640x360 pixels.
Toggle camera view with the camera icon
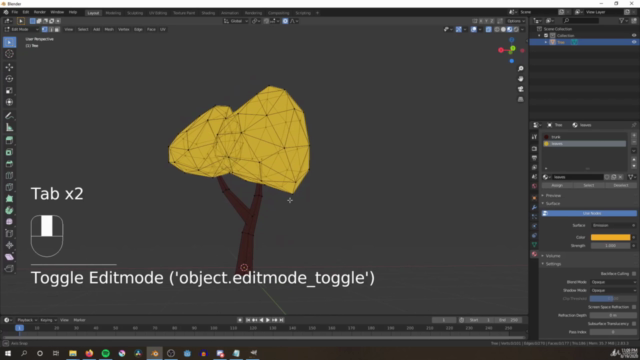pos(520,89)
